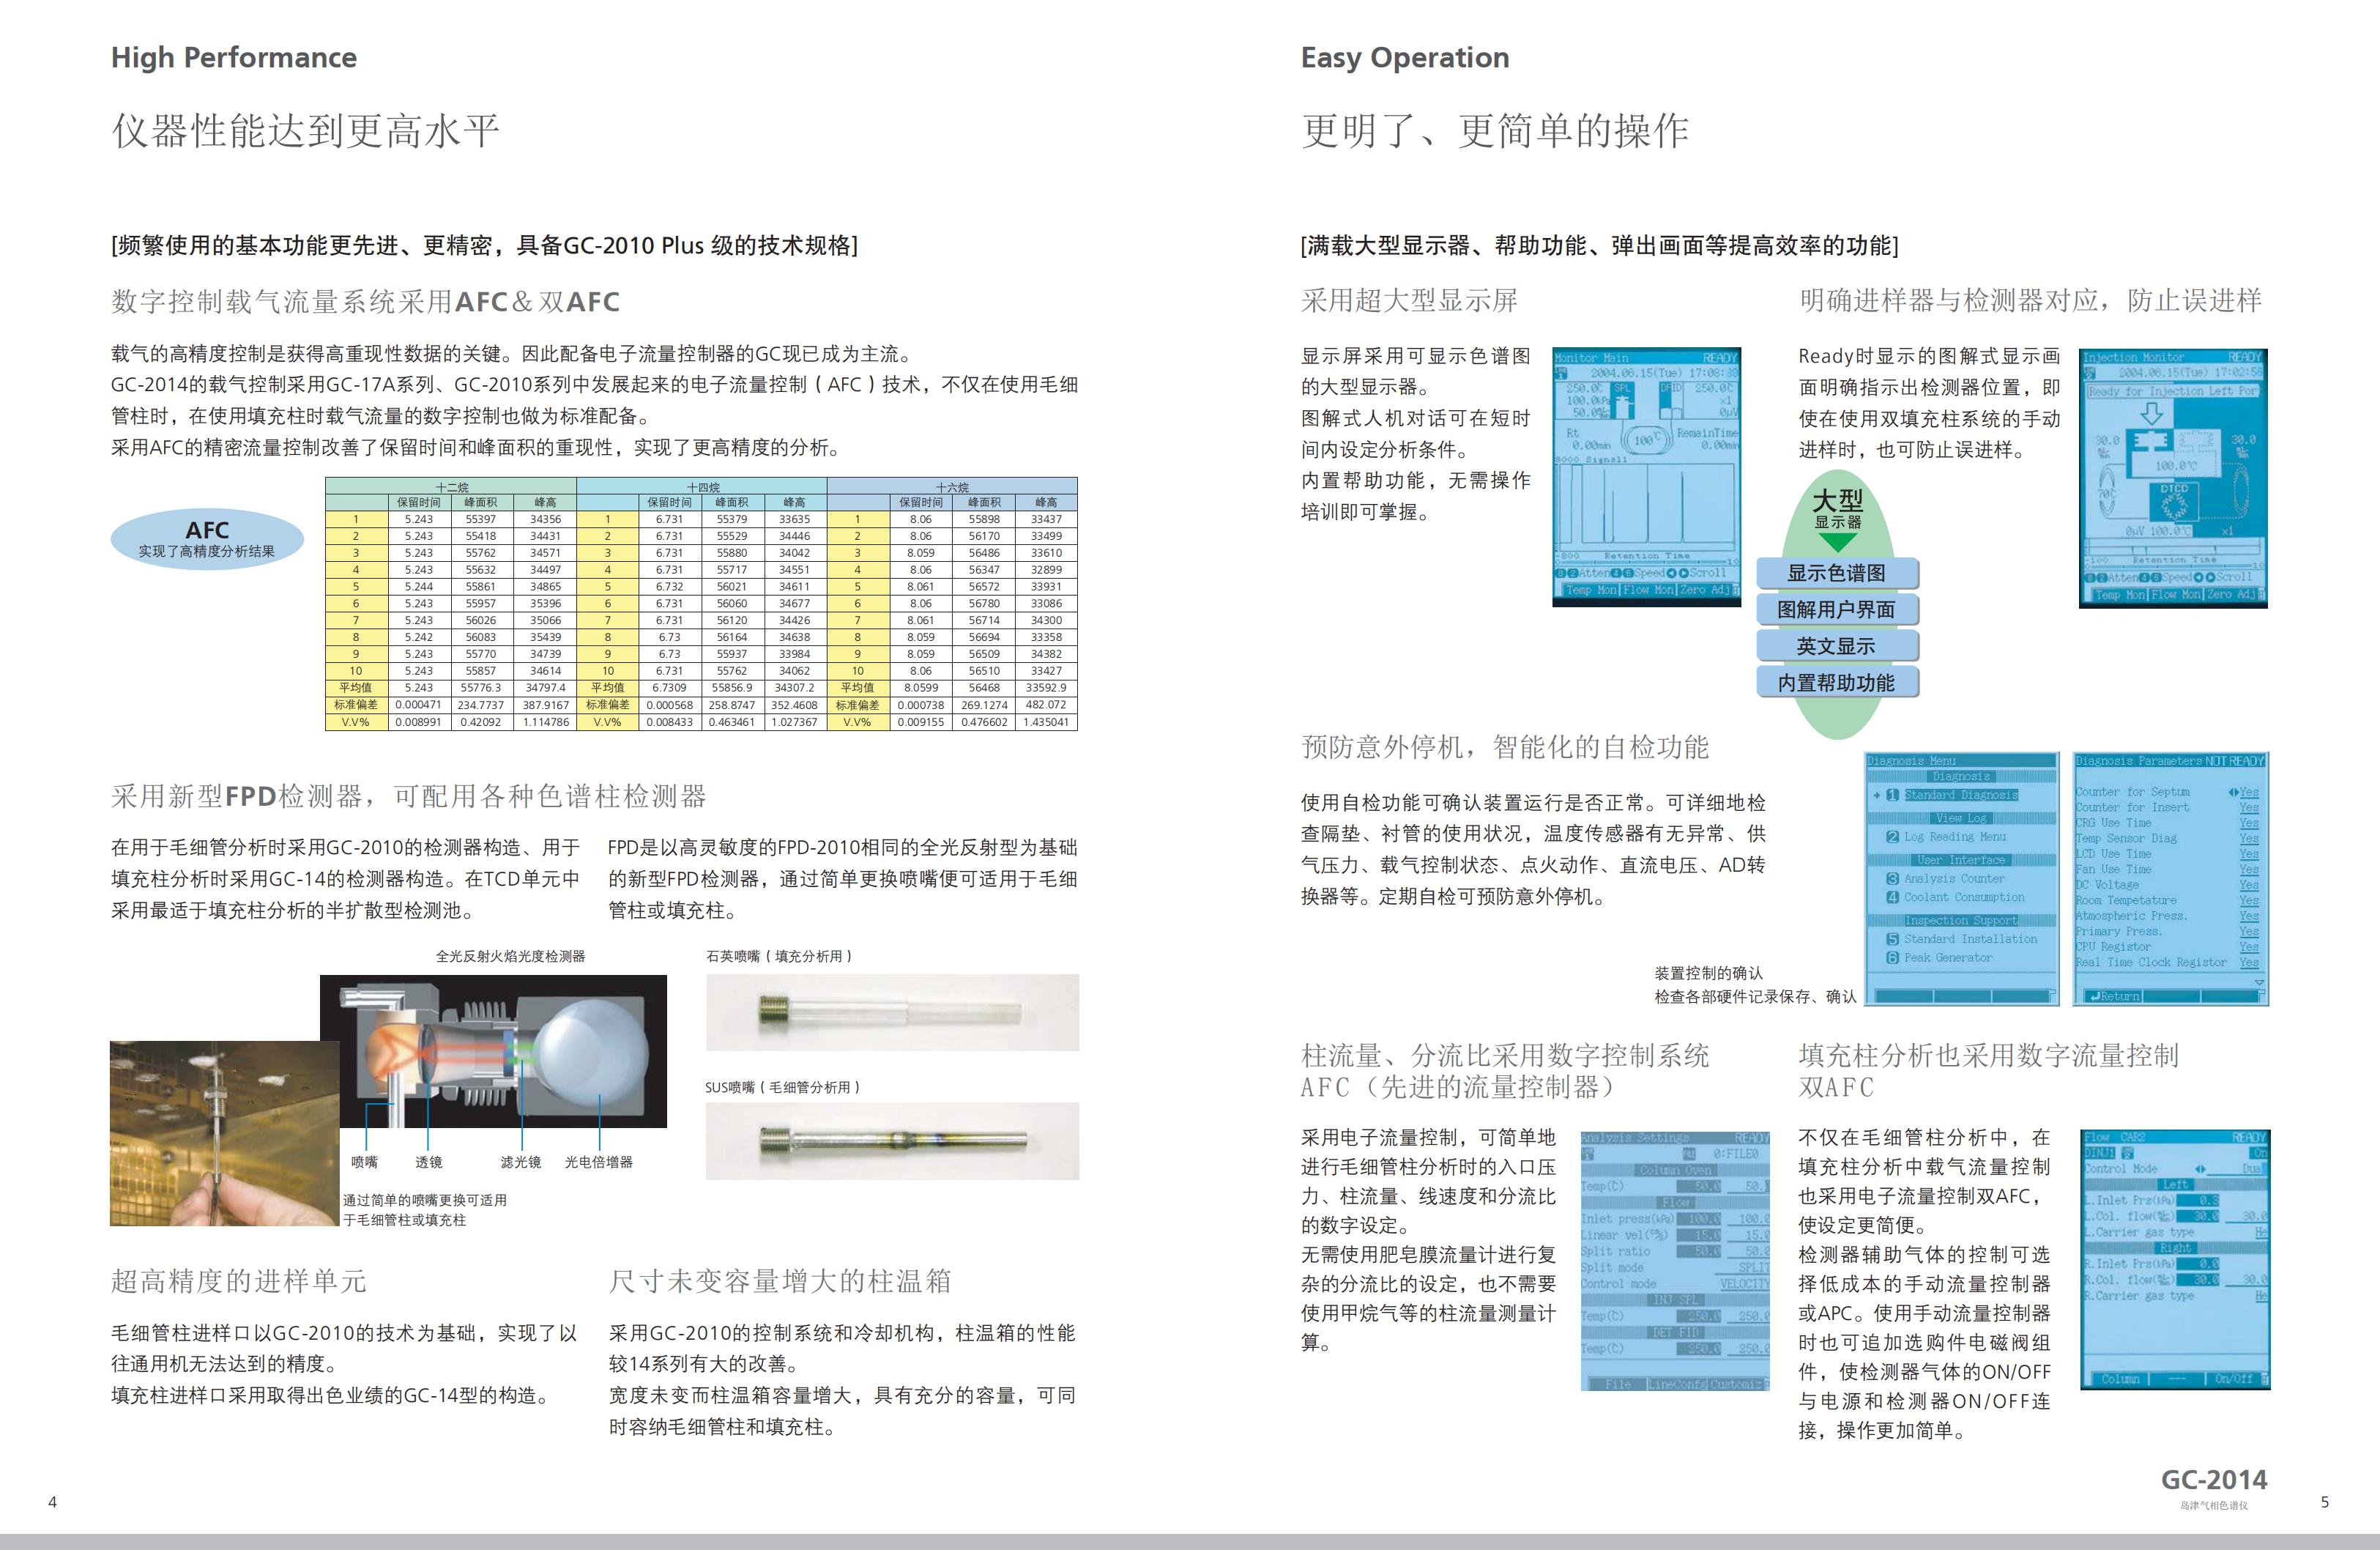Click the 显示色谱图 button

point(1837,573)
